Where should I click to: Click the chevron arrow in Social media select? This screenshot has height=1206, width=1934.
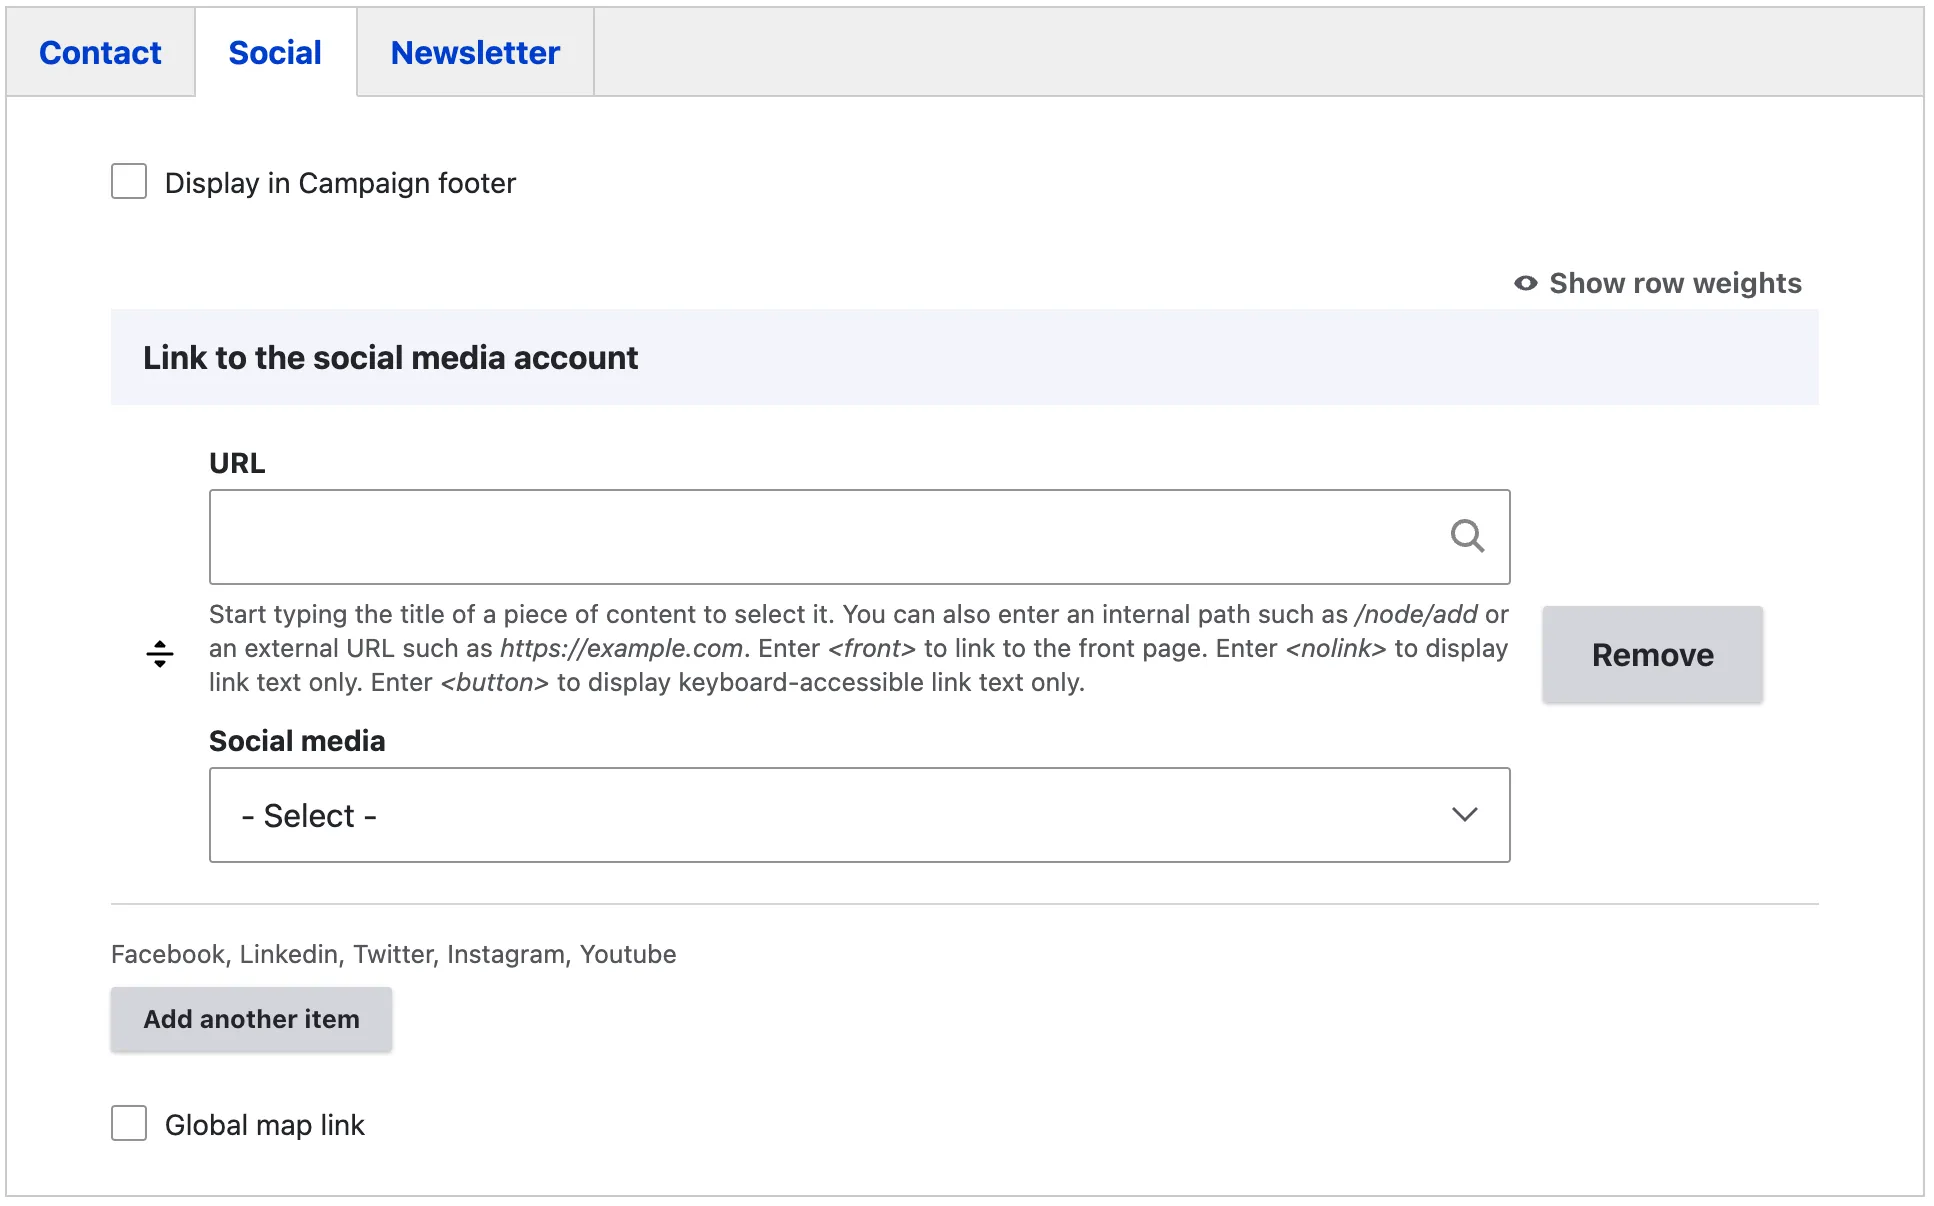(x=1464, y=815)
